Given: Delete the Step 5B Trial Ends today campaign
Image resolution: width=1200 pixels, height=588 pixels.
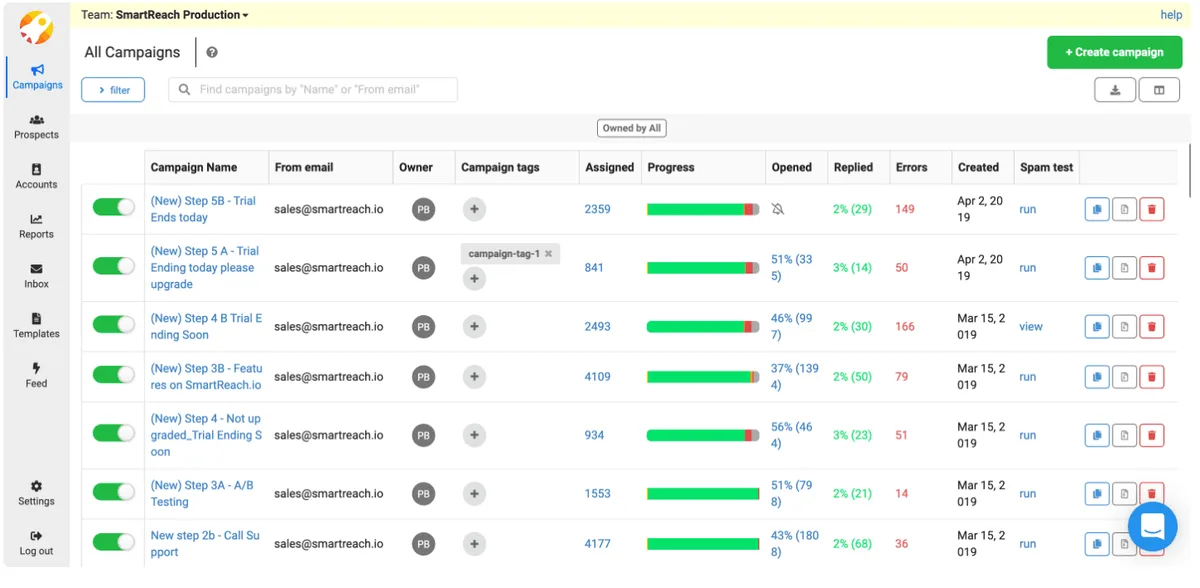Looking at the screenshot, I should 1151,209.
